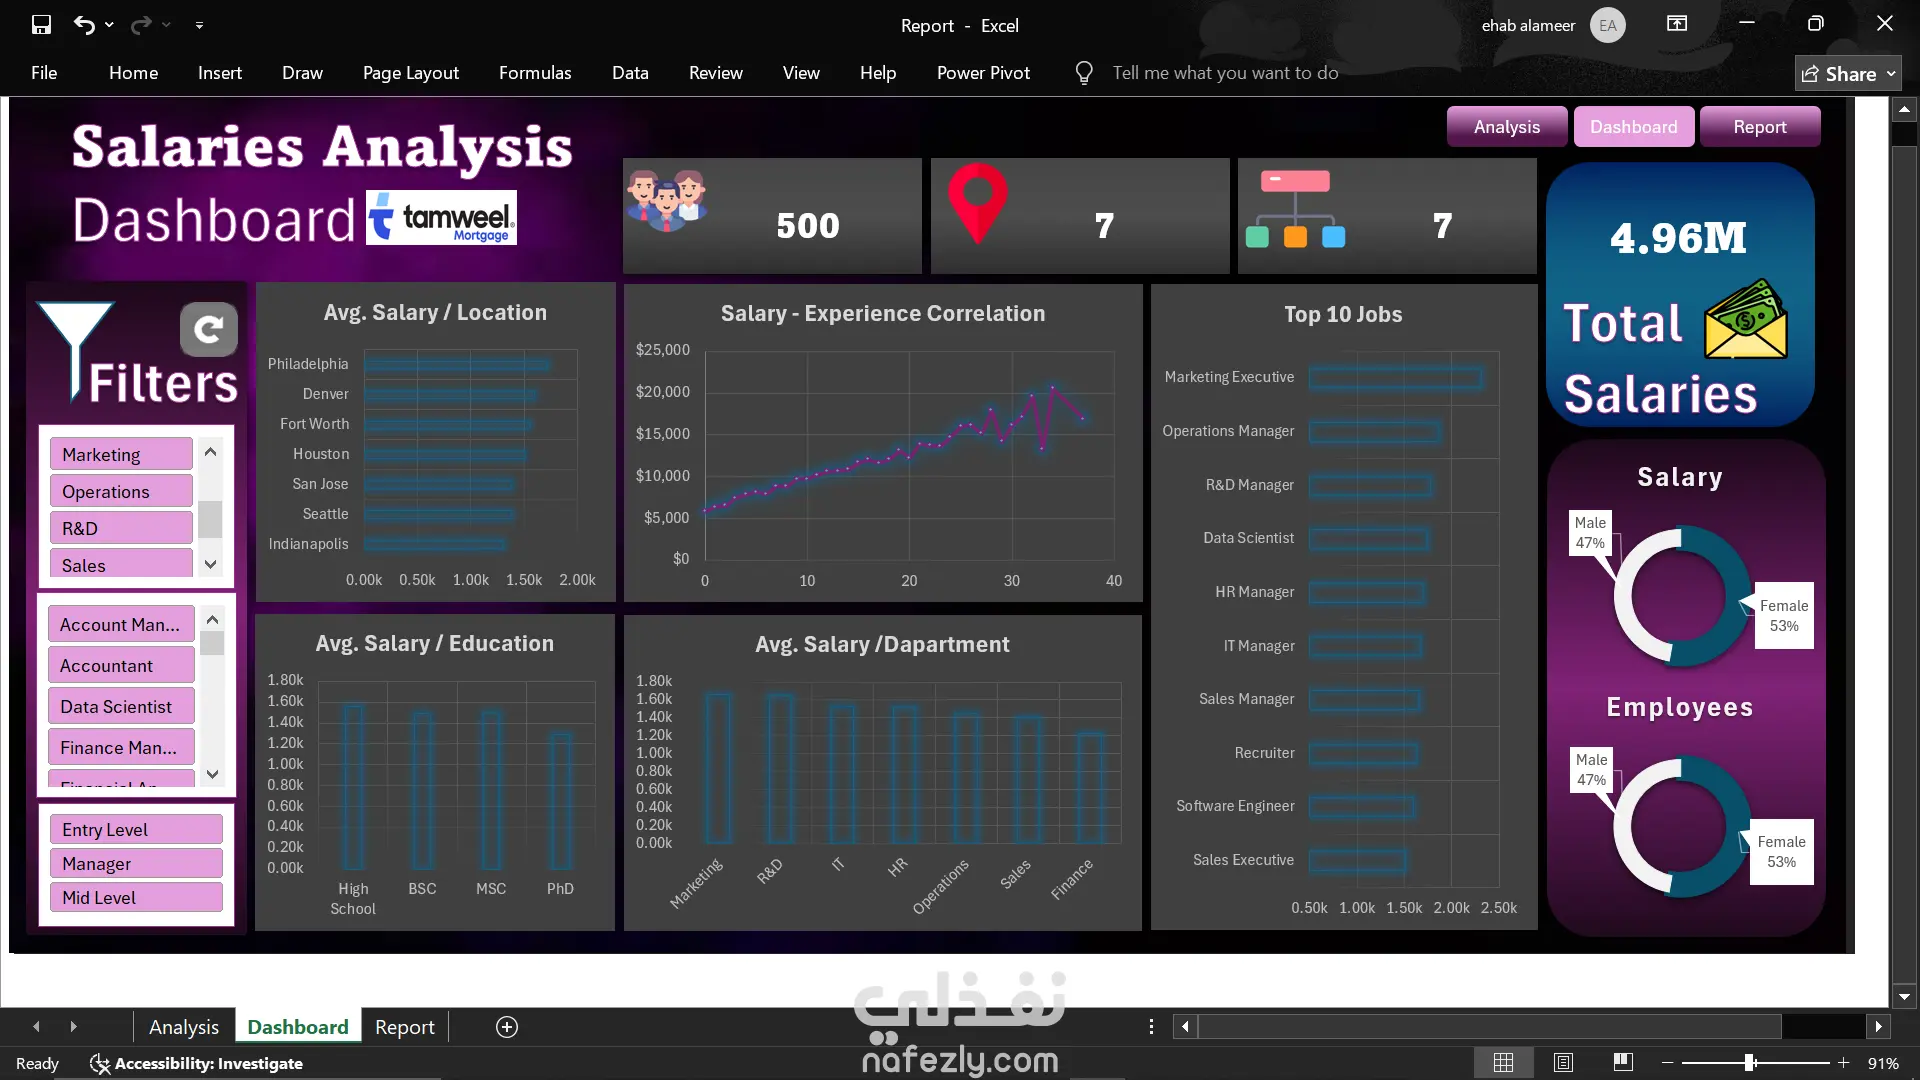
Task: Toggle the Data Scientist job slicer
Action: pyautogui.click(x=121, y=706)
